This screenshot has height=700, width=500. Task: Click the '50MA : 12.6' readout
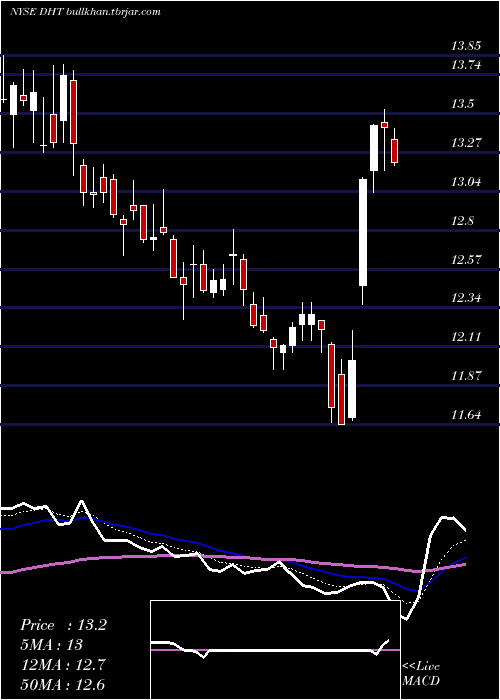click(x=63, y=684)
